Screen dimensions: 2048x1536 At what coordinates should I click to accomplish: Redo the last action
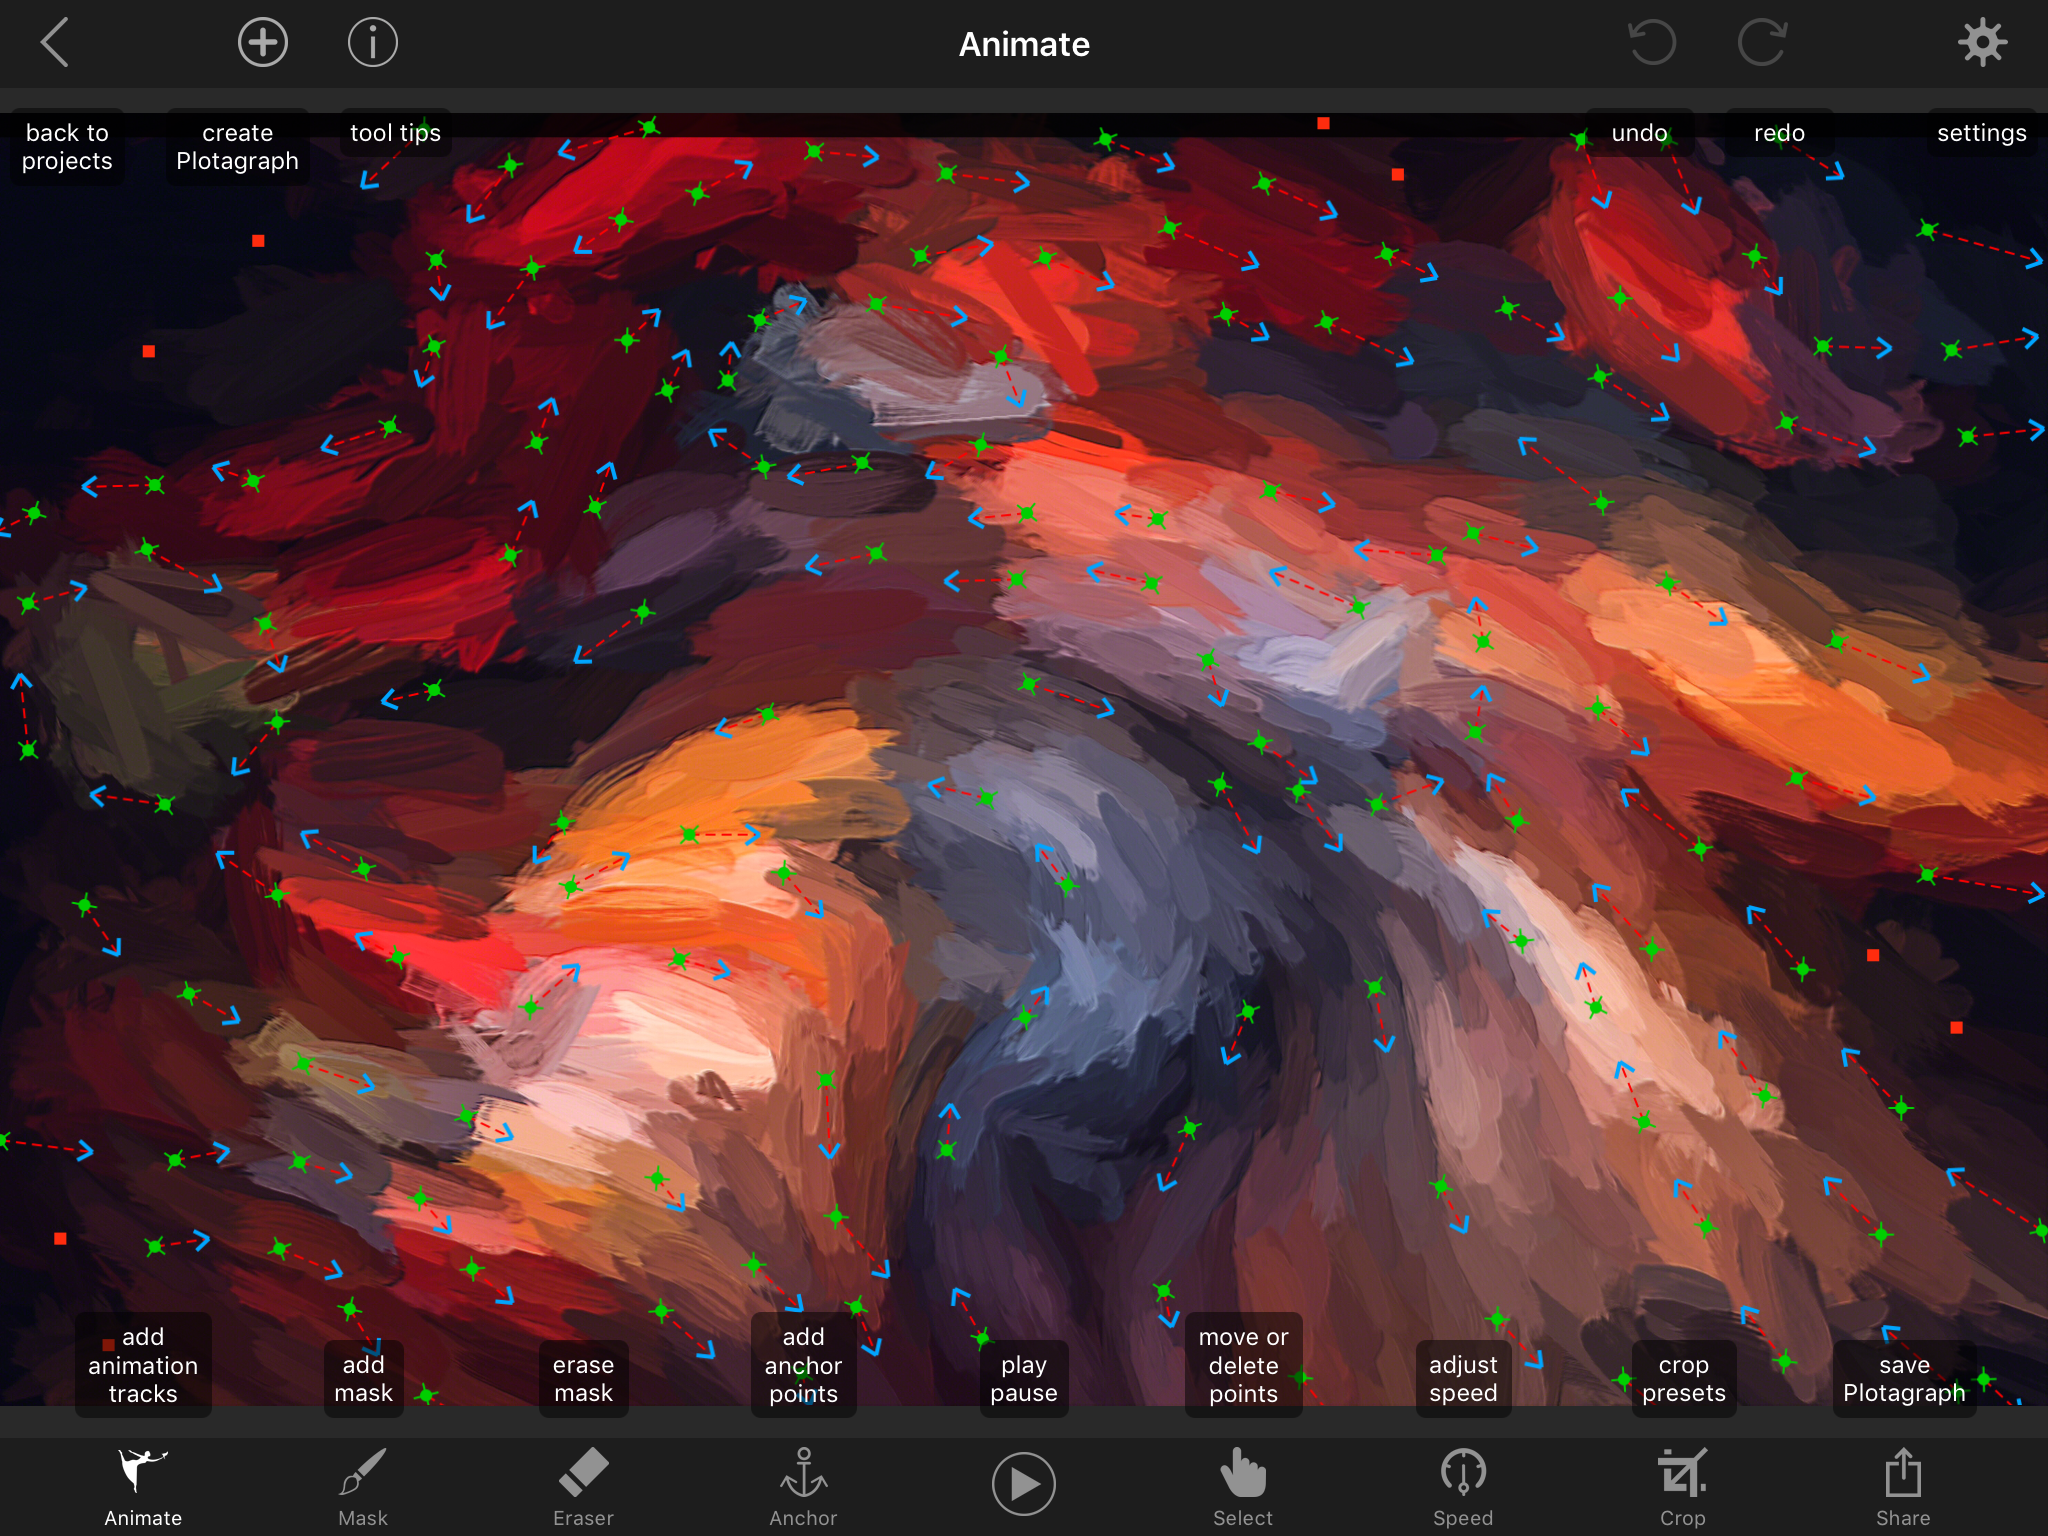1762,43
